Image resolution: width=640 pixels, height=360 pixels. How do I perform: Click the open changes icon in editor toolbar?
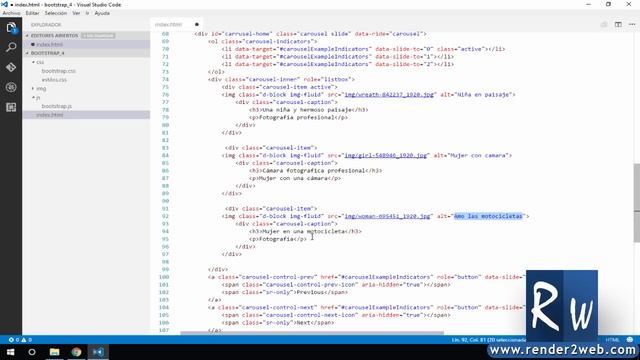tap(604, 24)
